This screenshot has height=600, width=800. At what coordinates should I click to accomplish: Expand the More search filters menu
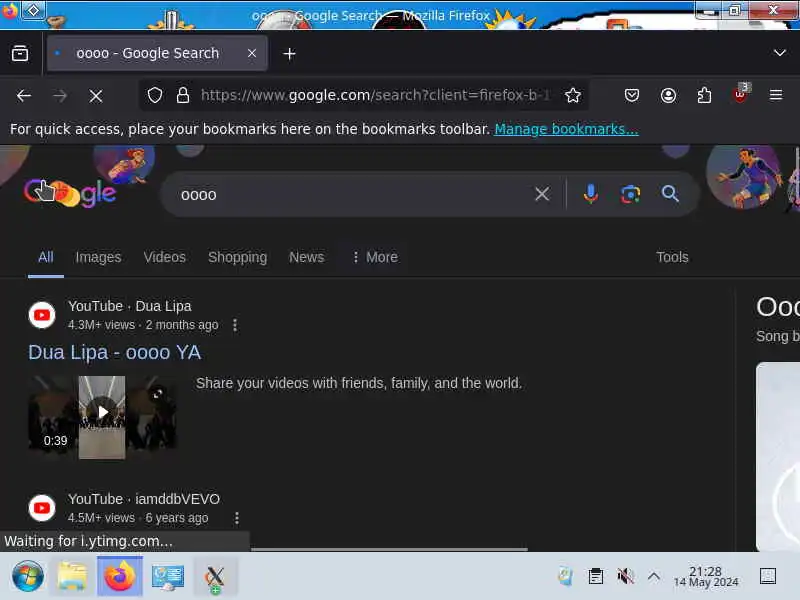pos(374,257)
